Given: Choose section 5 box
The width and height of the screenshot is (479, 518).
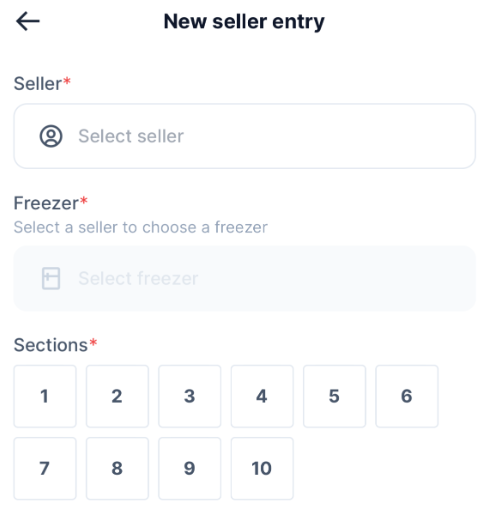Looking at the screenshot, I should [x=335, y=396].
